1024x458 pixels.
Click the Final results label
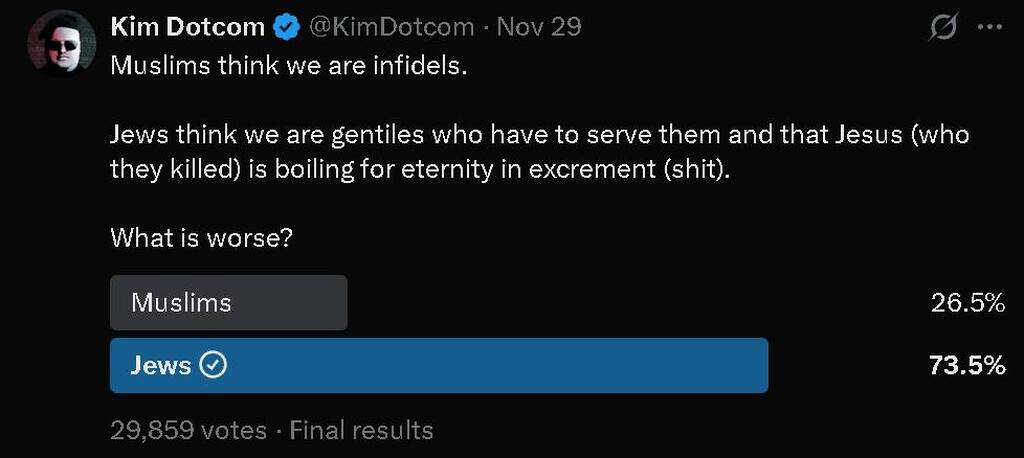(x=361, y=431)
